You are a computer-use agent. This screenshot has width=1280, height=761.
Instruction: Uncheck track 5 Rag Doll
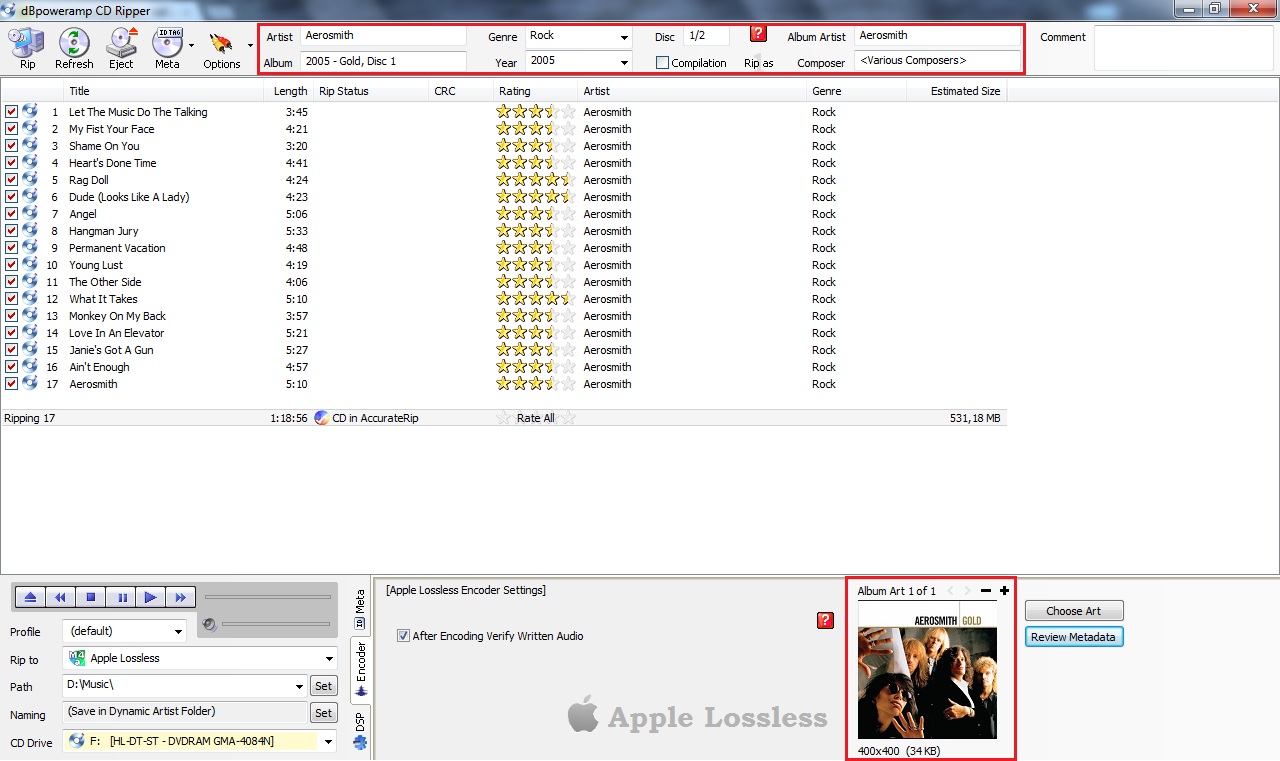11,180
